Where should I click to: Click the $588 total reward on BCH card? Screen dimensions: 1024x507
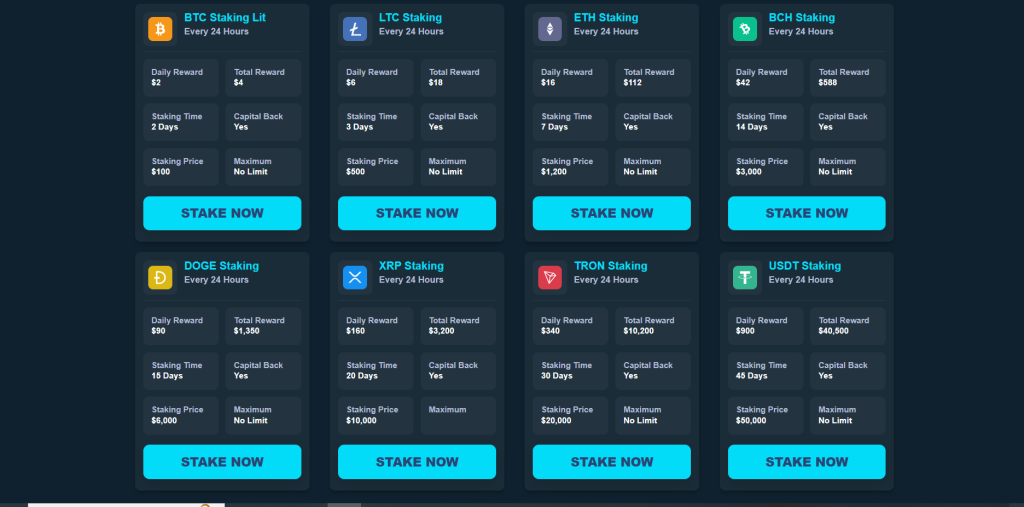(828, 83)
